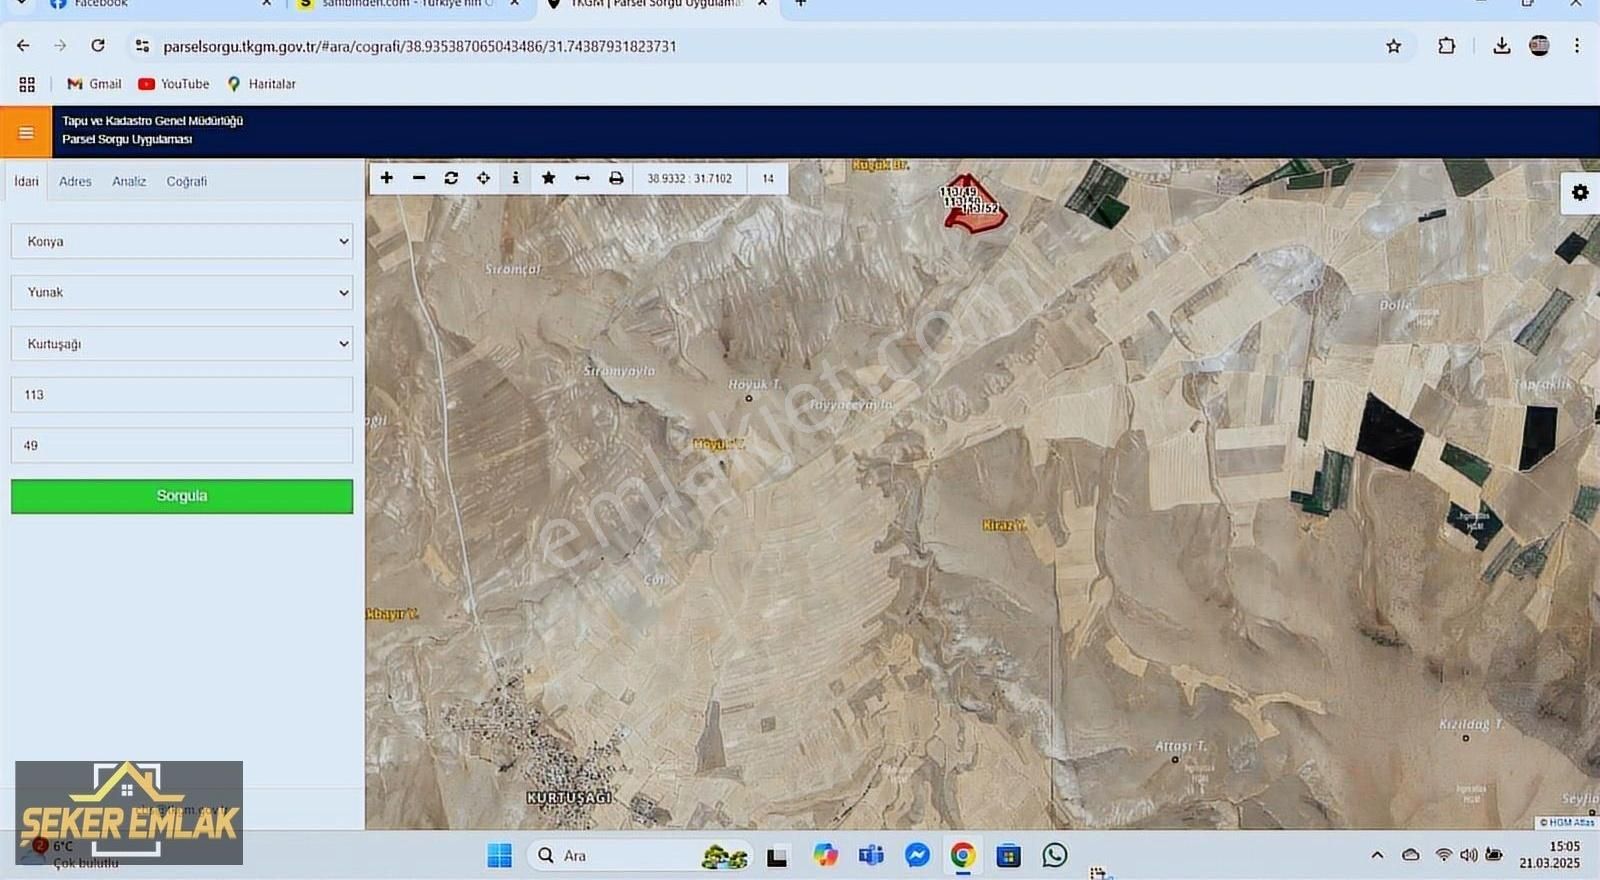Click the green Sorgula button
Screen dimensions: 1600x880
(x=182, y=496)
